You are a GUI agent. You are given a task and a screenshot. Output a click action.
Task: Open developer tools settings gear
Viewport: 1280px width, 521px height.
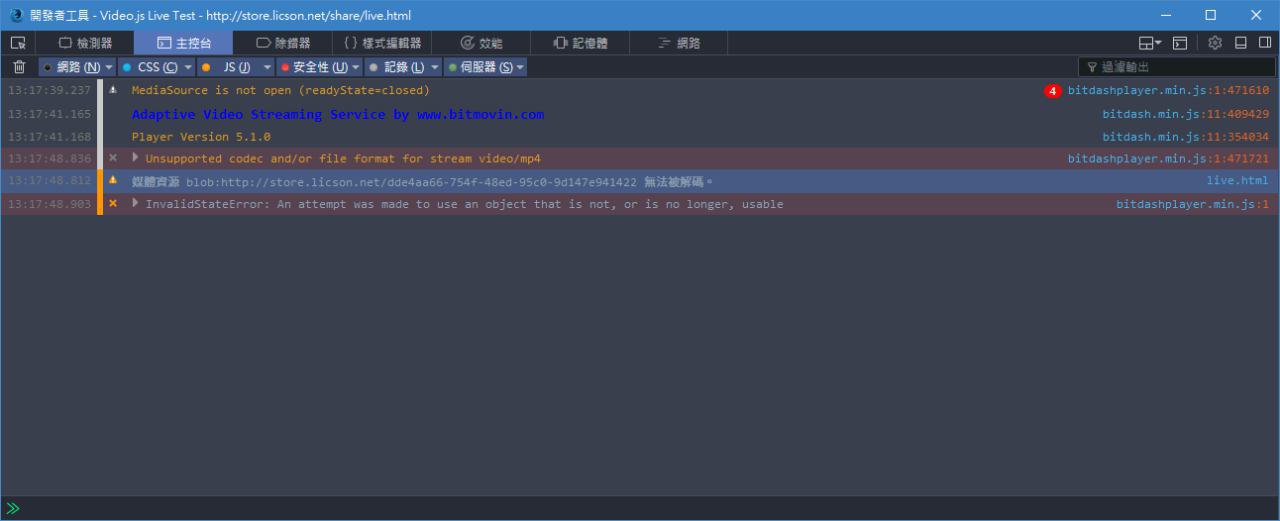[1215, 43]
